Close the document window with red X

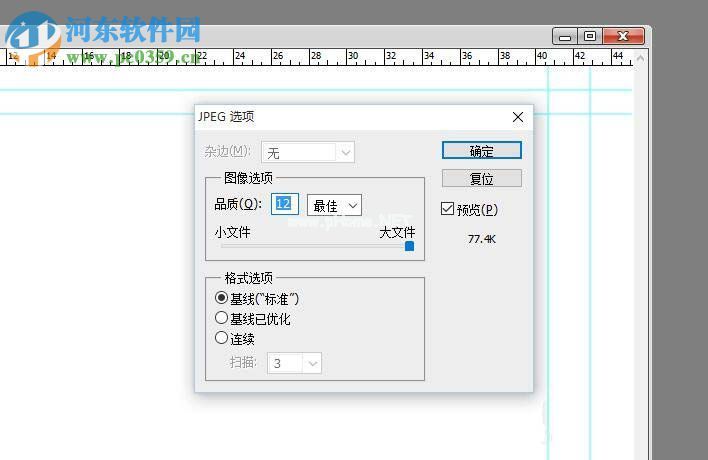pos(624,36)
